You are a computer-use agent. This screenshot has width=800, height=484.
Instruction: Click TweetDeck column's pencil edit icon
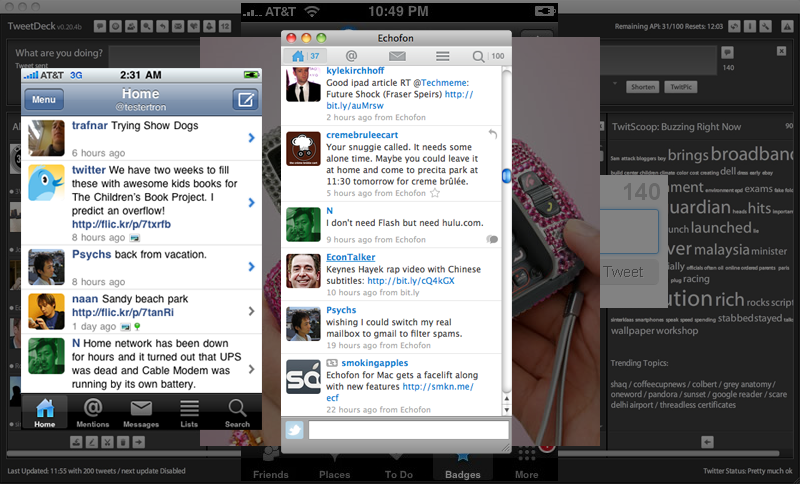tap(92, 442)
